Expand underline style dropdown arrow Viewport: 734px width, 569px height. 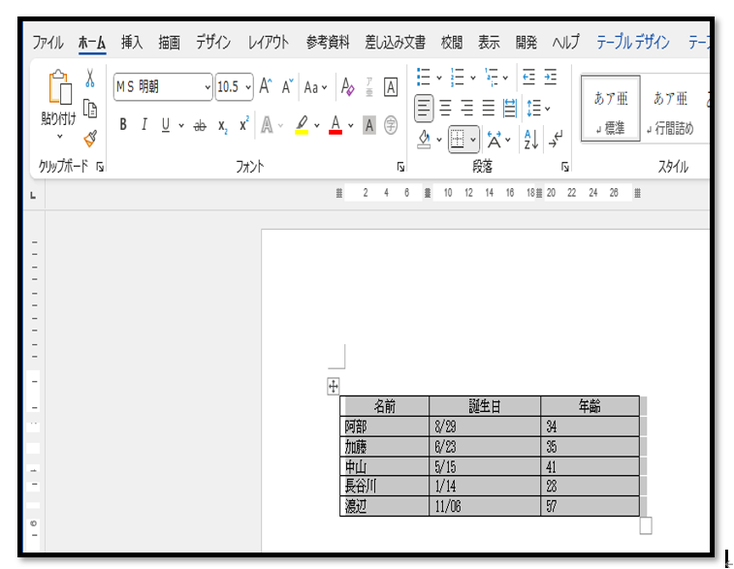181,125
